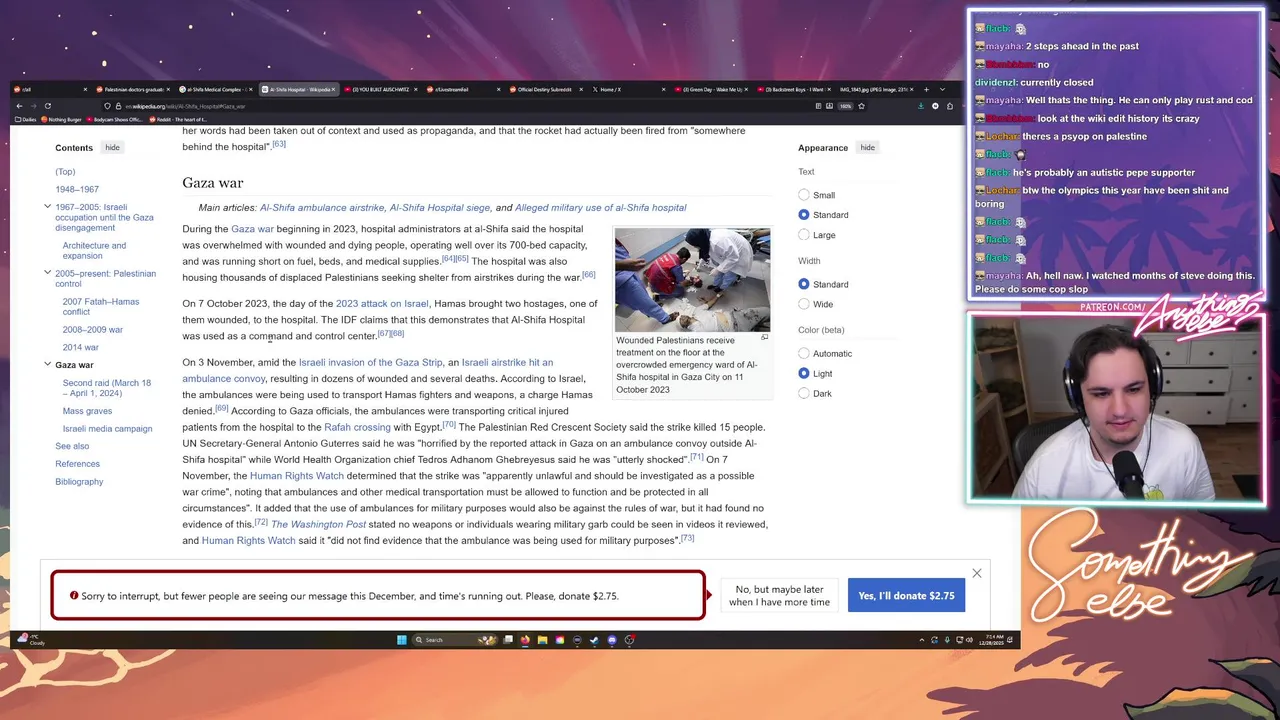Image resolution: width=1280 pixels, height=720 pixels.
Task: Open Task View on the taskbar
Action: (x=508, y=640)
